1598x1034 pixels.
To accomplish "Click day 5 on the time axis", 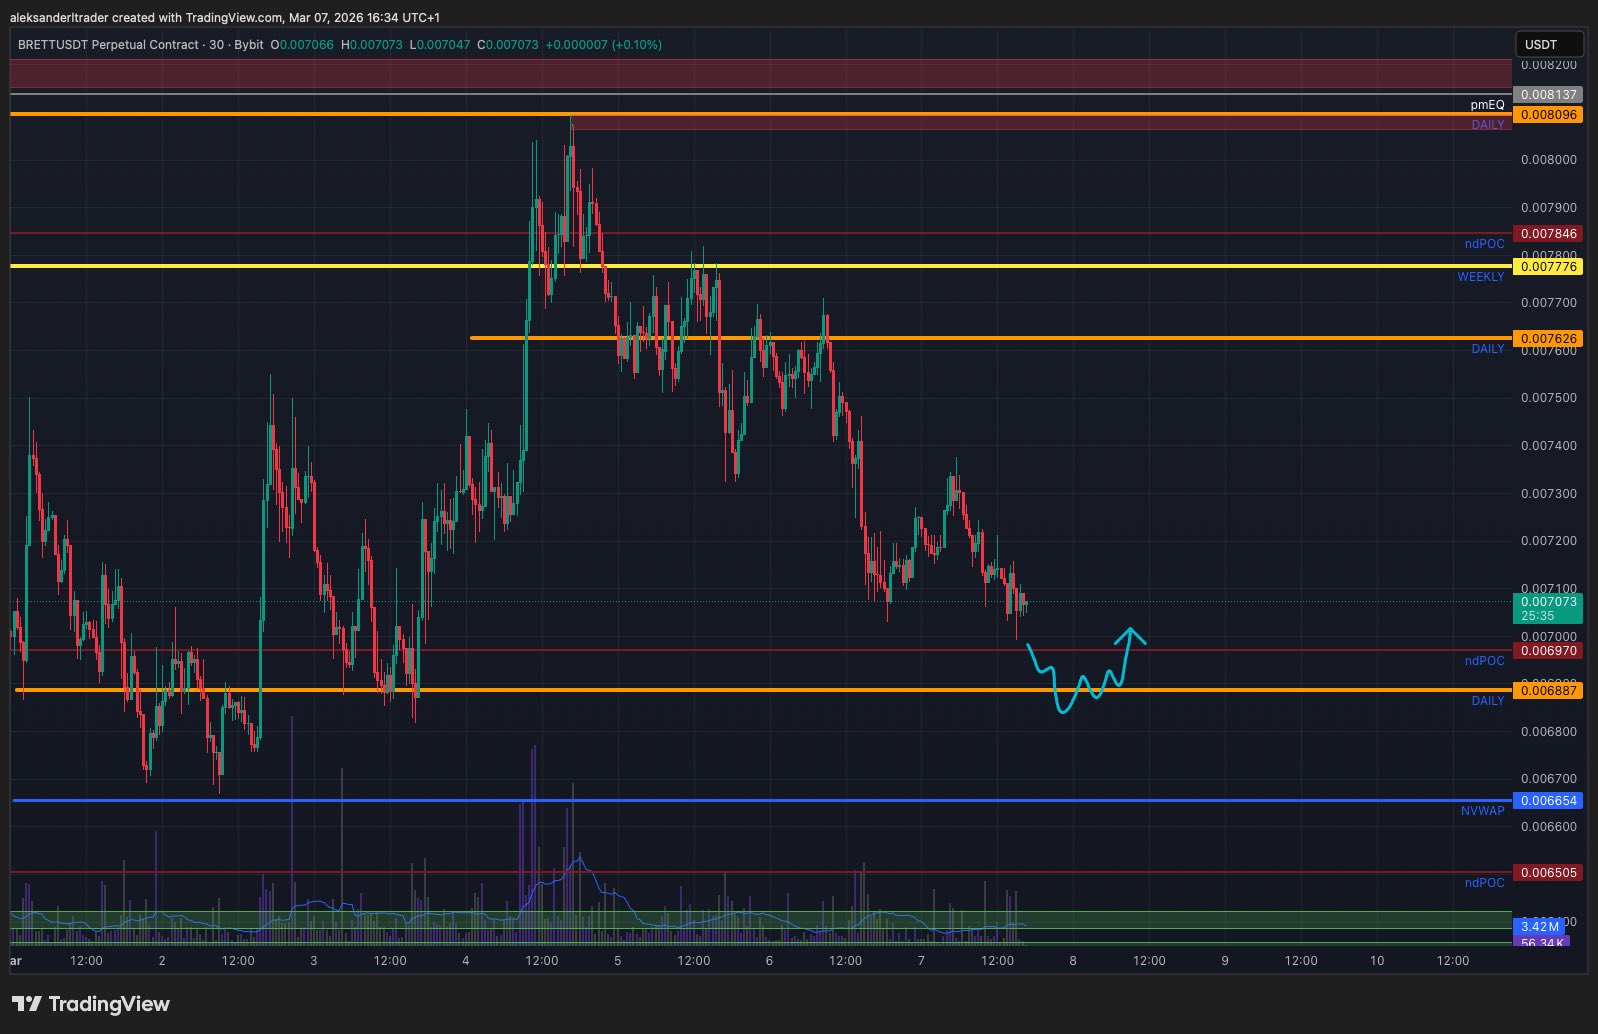I will tap(618, 961).
